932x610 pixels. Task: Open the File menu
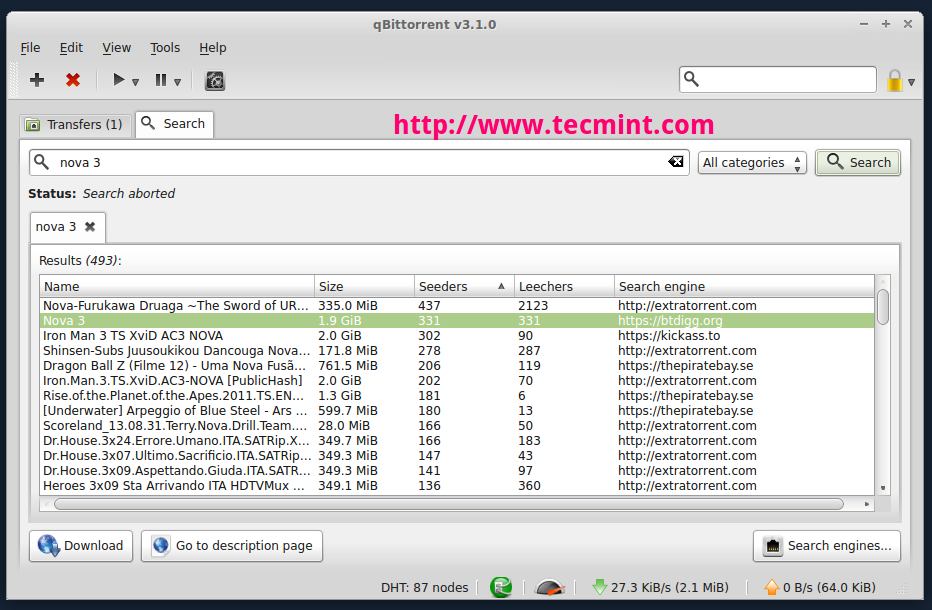pos(30,48)
